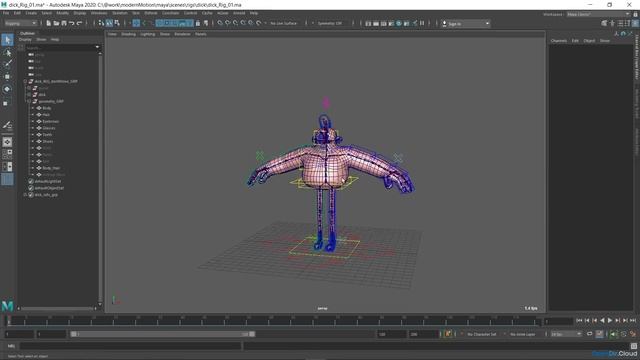Go to end of playback range
The height and width of the screenshot is (360, 640).
click(x=633, y=321)
